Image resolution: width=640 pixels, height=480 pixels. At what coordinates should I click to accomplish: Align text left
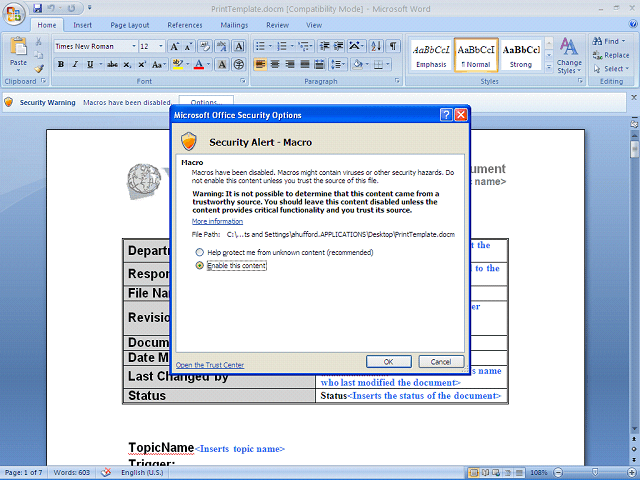click(x=260, y=64)
